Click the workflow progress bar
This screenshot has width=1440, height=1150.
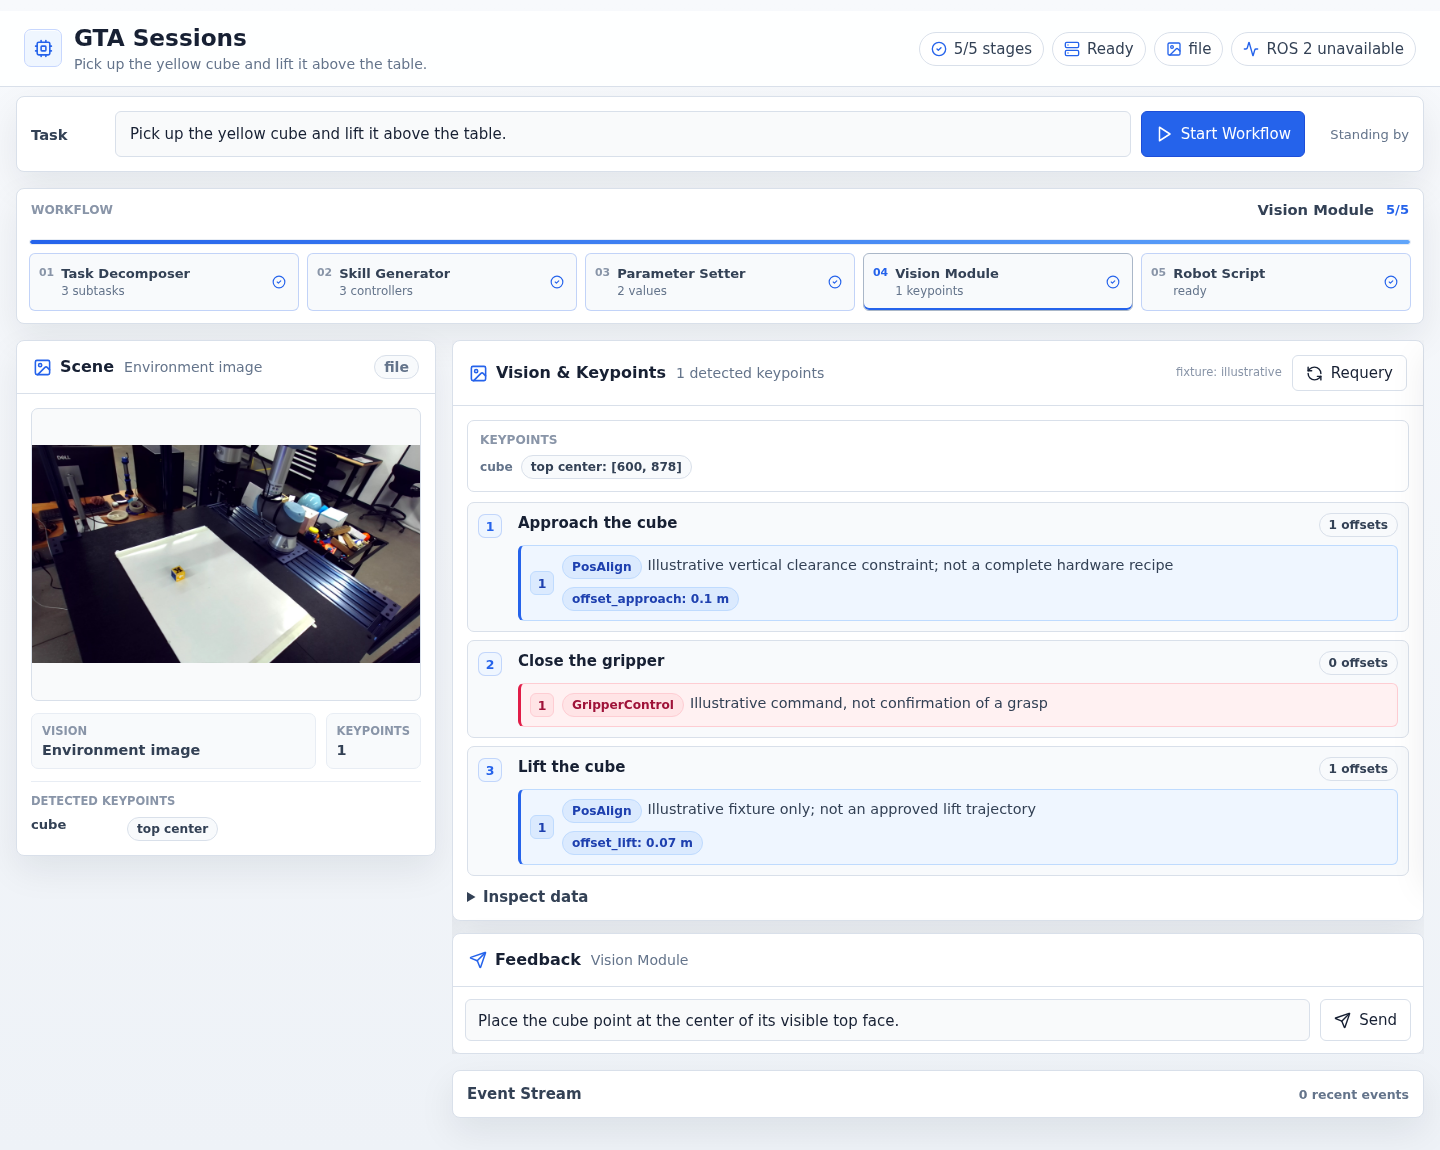click(720, 242)
